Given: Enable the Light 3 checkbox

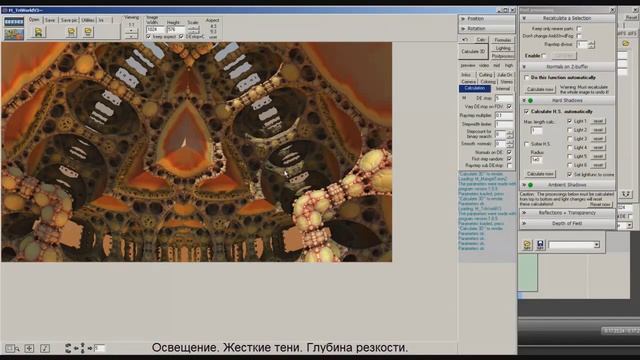Looking at the screenshot, I should point(570,139).
